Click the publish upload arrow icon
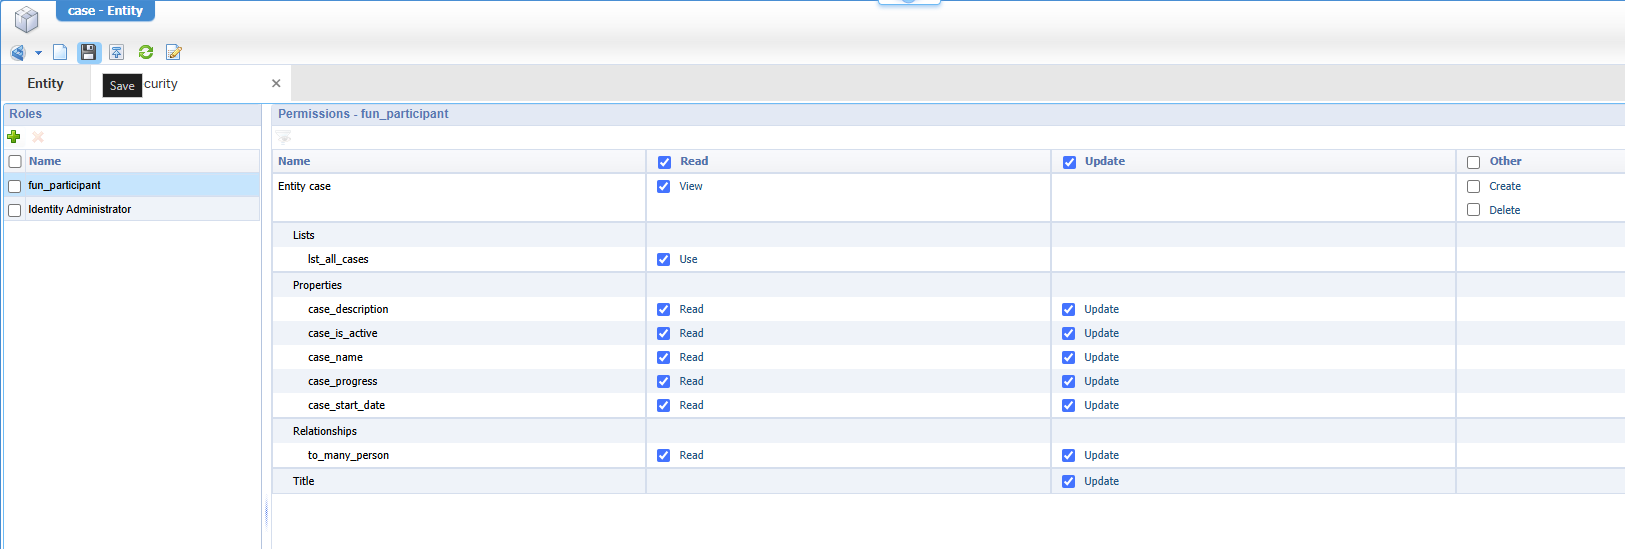This screenshot has width=1625, height=549. point(117,52)
